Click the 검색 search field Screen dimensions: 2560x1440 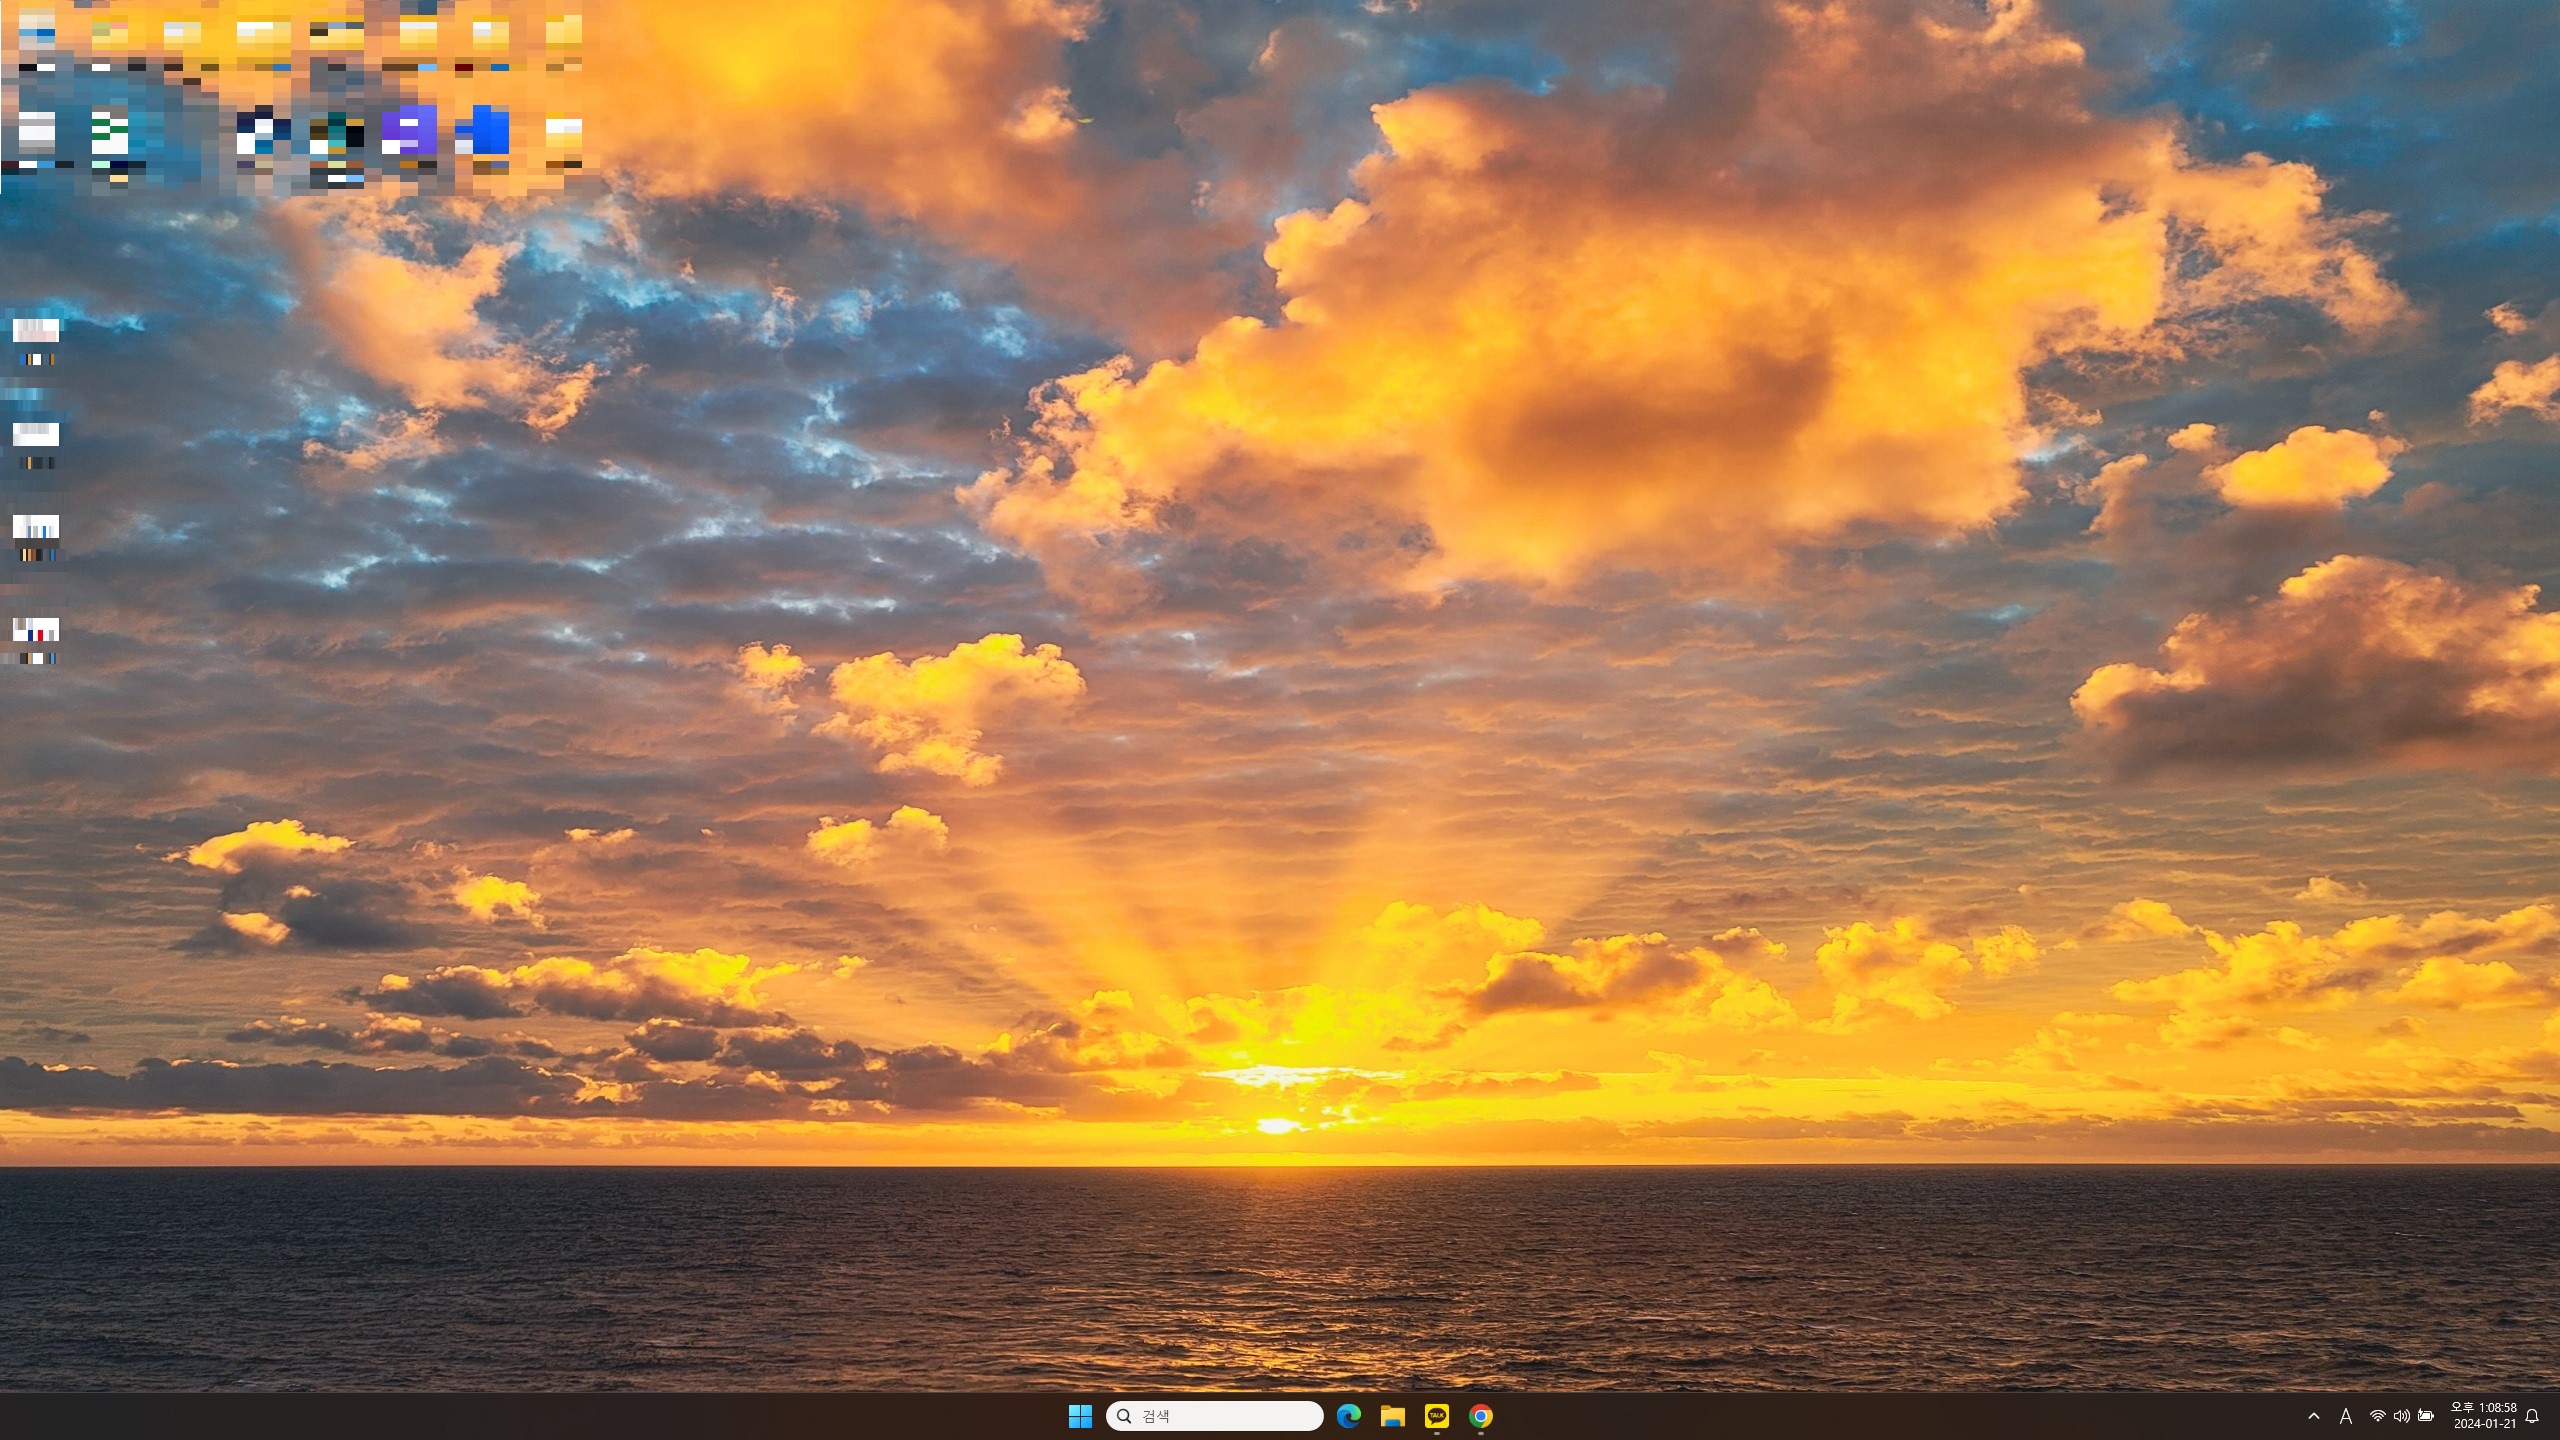pyautogui.click(x=1215, y=1416)
